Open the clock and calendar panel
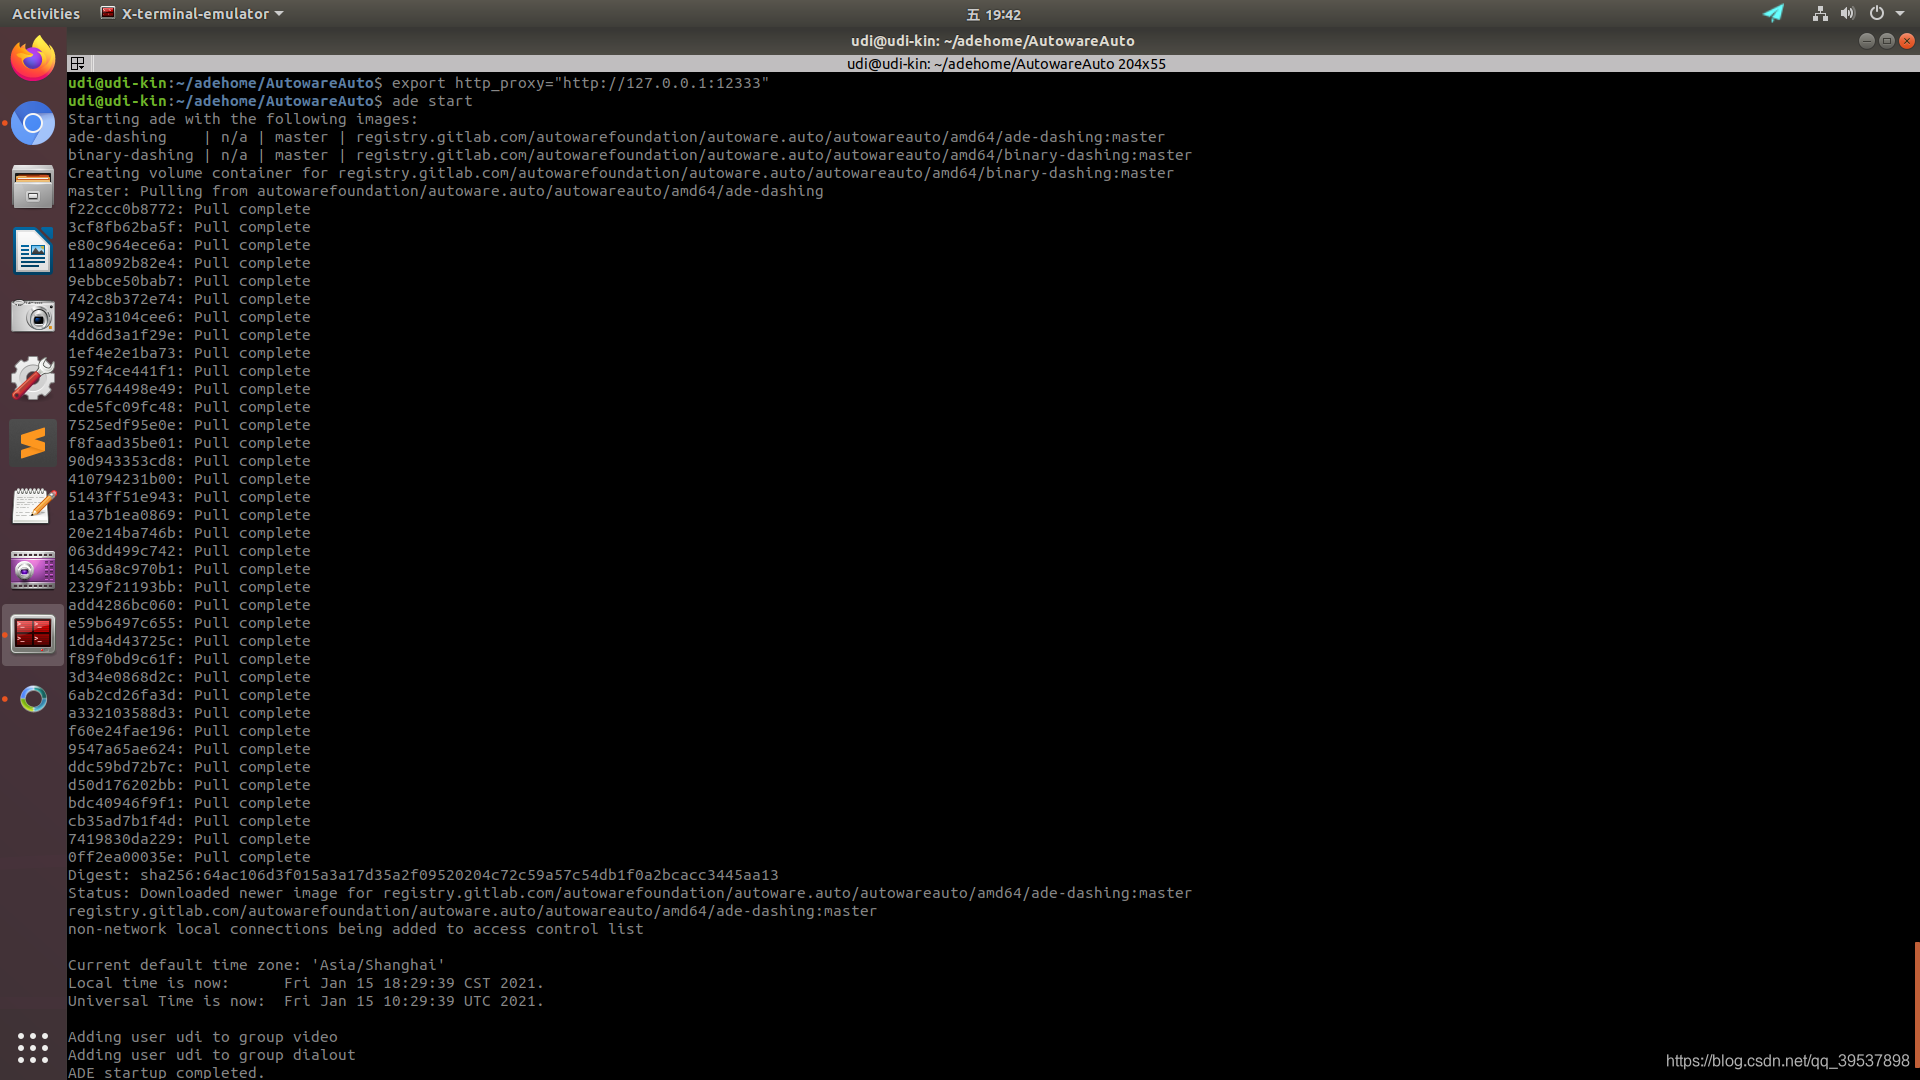This screenshot has height=1080, width=1920. pos(993,14)
